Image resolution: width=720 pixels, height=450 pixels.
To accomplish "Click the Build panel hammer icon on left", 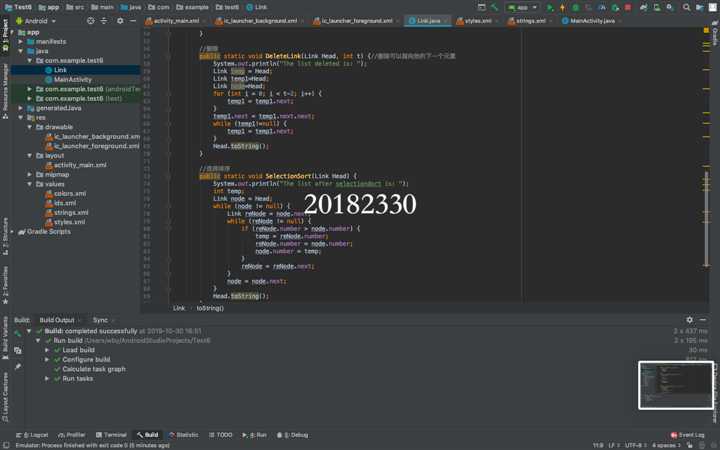I will pyautogui.click(x=17, y=334).
